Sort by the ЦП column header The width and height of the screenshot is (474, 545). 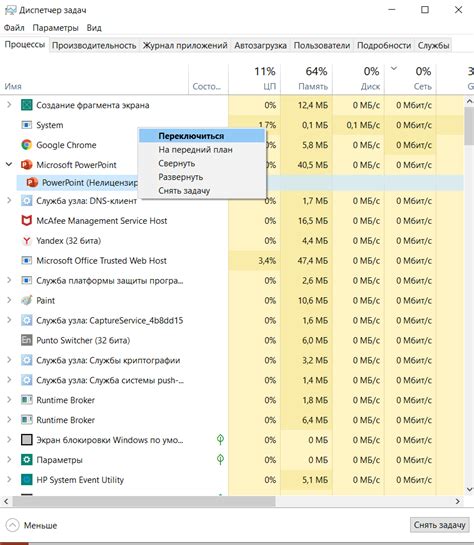(254, 79)
